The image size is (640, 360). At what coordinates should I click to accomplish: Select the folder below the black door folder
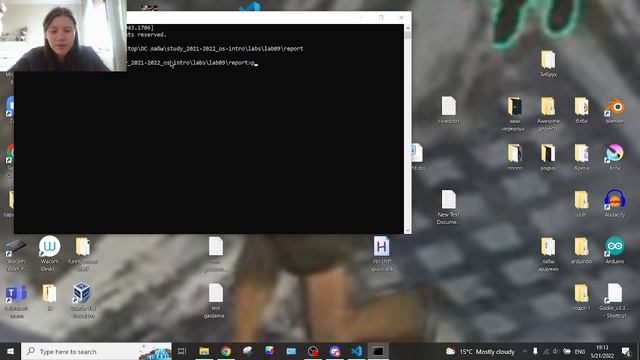coord(515,157)
